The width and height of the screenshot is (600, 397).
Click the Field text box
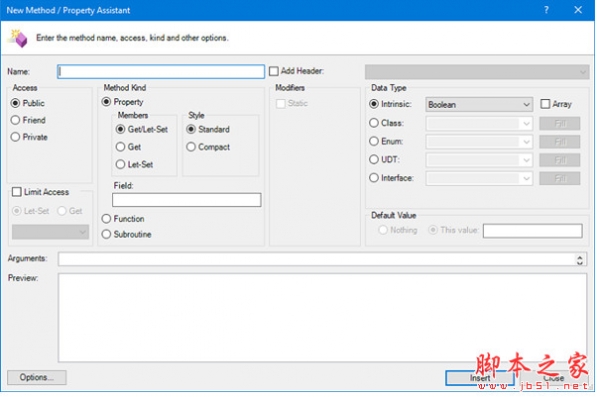coord(187,200)
